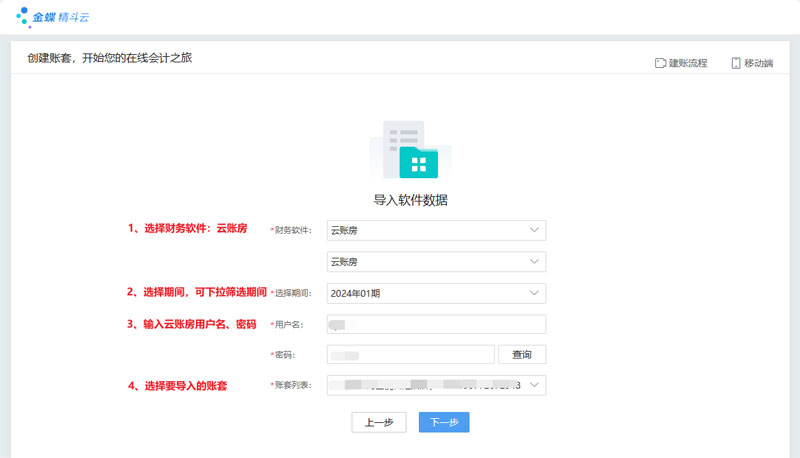Expand the second 云账房 dropdown chevron
The width and height of the screenshot is (800, 458).
(534, 262)
